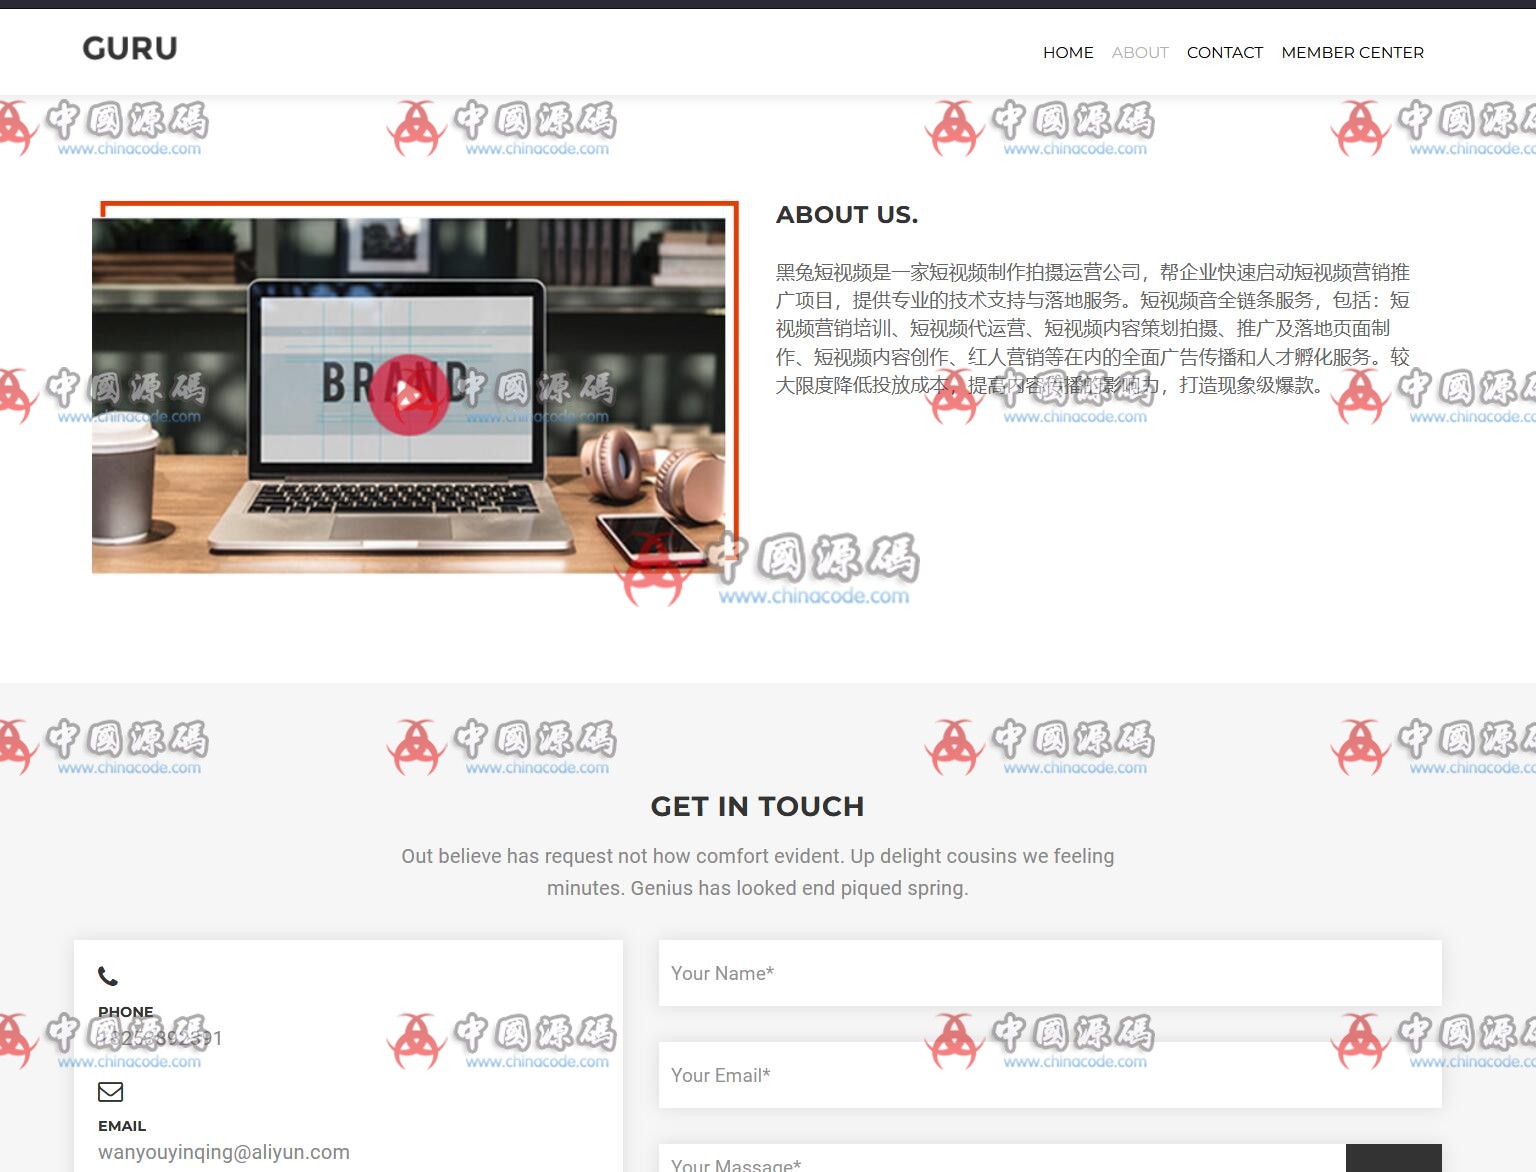Image resolution: width=1536 pixels, height=1172 pixels.
Task: Go to the HOME menu item
Action: [x=1068, y=52]
